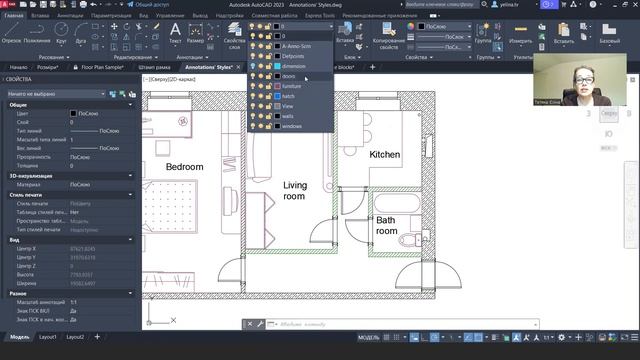Image resolution: width=640 pixels, height=360 pixels.
Task: Click the workspace gear icon in status bar
Action: [562, 337]
